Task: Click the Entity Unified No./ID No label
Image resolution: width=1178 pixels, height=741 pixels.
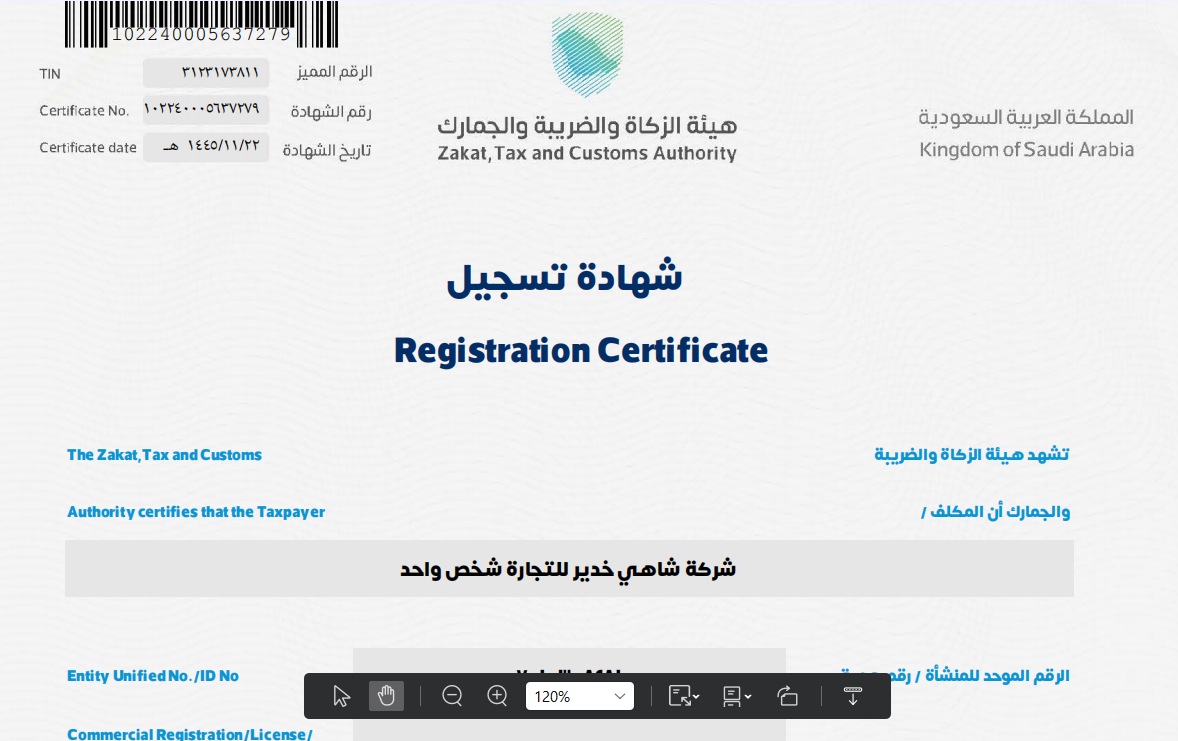Action: pos(153,676)
